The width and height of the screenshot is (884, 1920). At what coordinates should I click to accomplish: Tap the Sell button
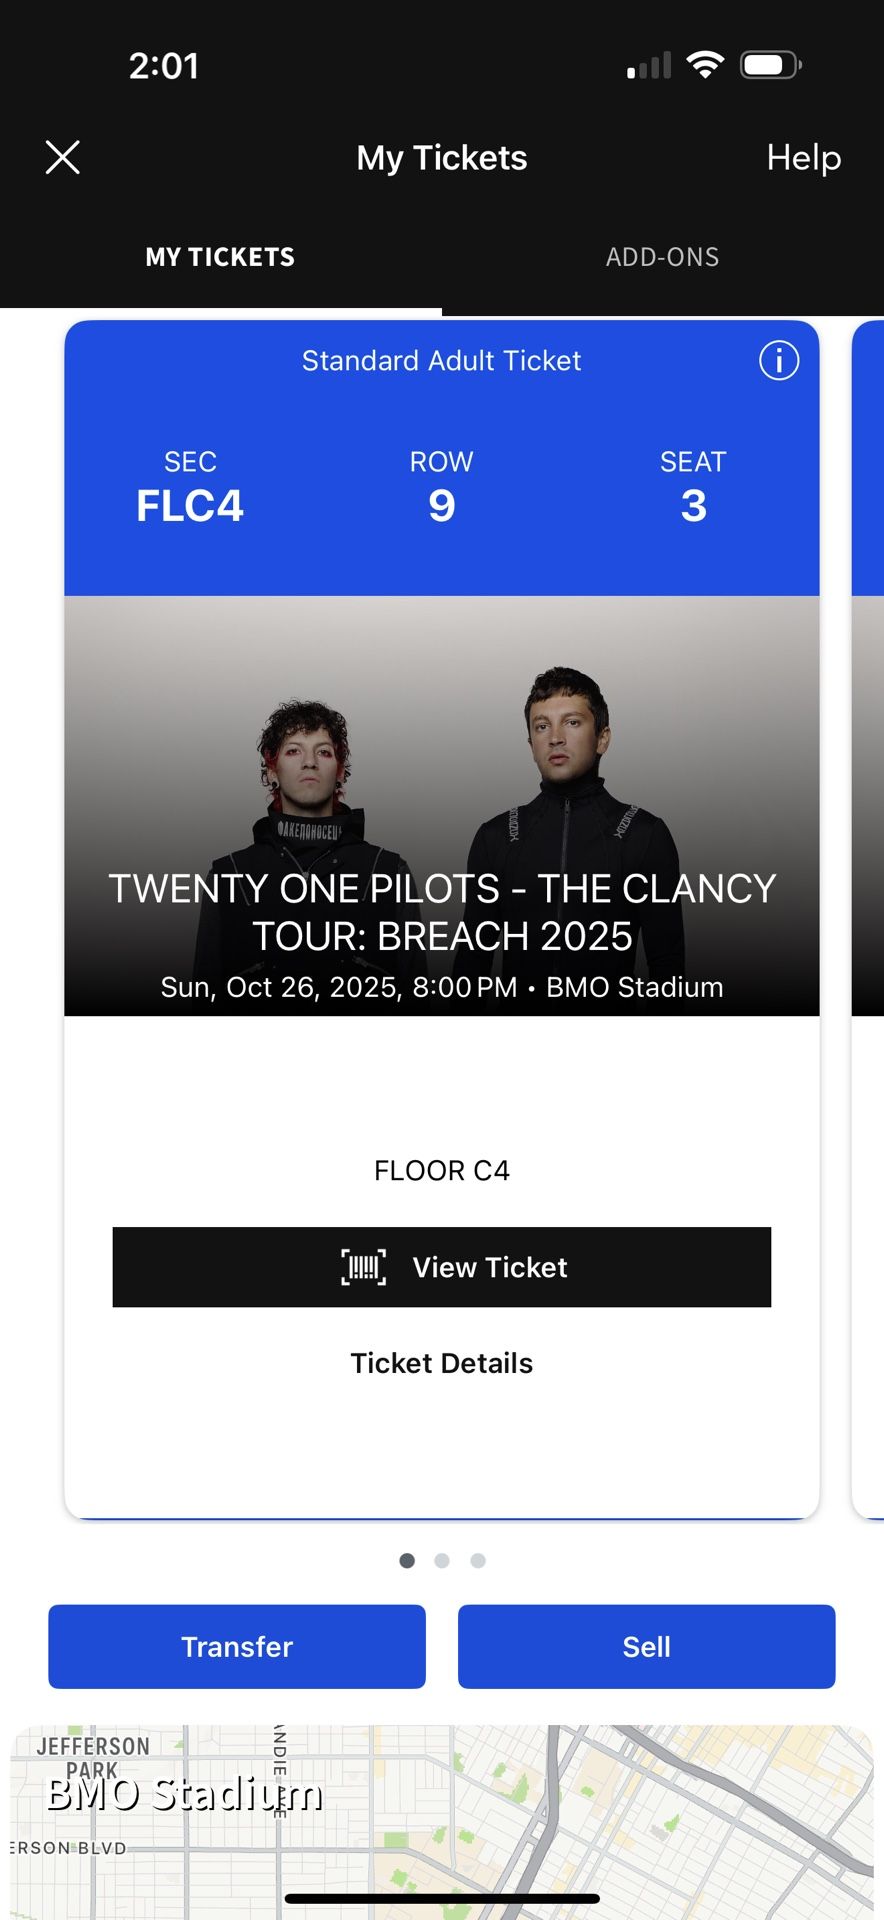[x=646, y=1646]
